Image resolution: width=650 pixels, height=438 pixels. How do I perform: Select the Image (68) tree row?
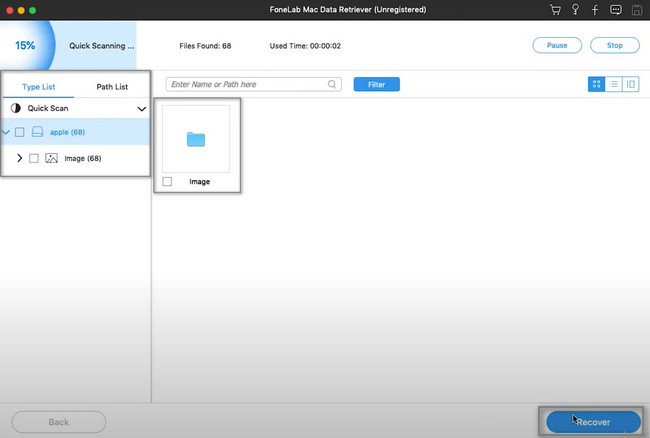75,158
